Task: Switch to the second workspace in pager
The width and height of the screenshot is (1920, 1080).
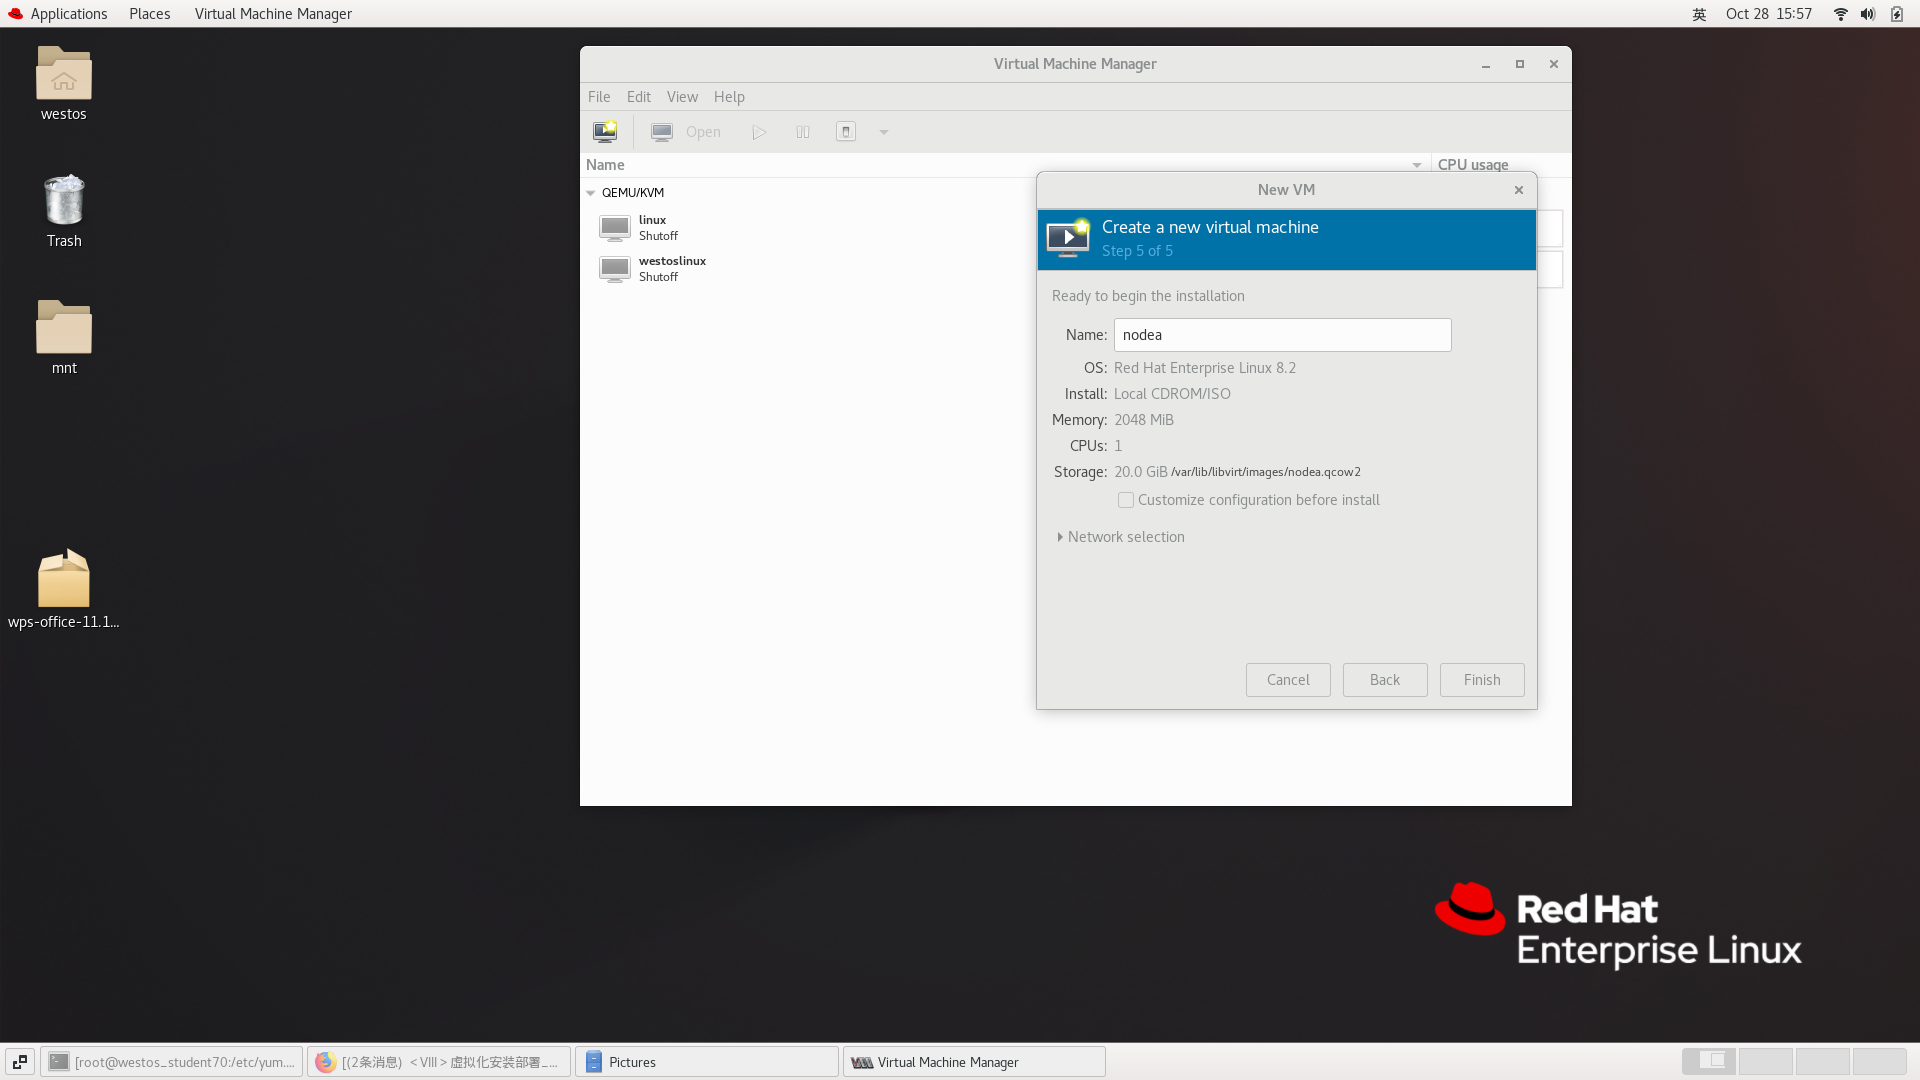Action: tap(1766, 1061)
